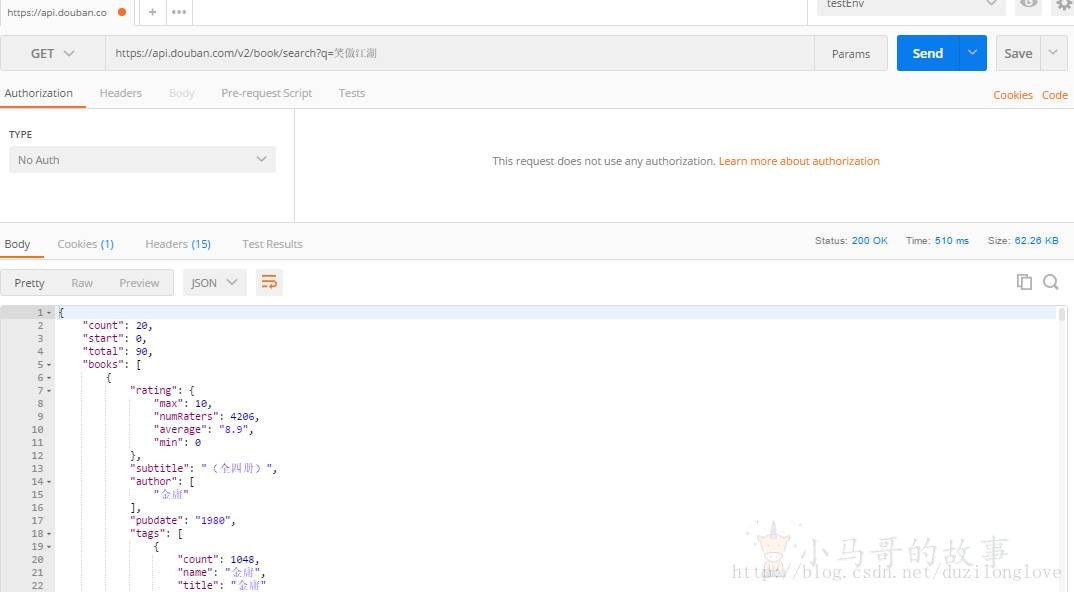1074x592 pixels.
Task: Open the HTTP method GET dropdown
Action: click(53, 53)
